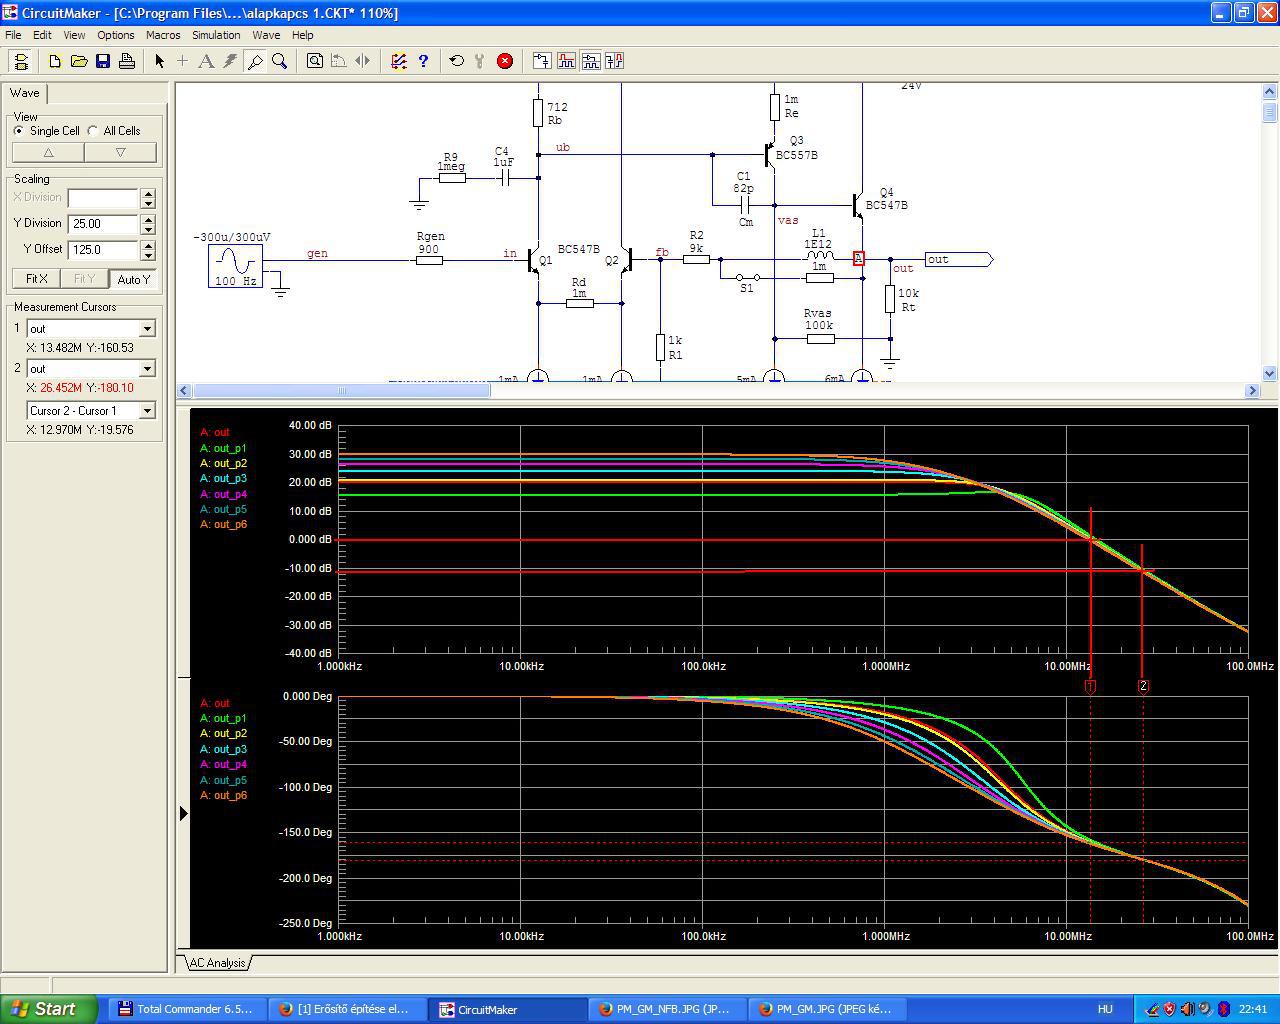The width and height of the screenshot is (1280, 1024).
Task: Open the Simulation menu
Action: click(x=216, y=35)
